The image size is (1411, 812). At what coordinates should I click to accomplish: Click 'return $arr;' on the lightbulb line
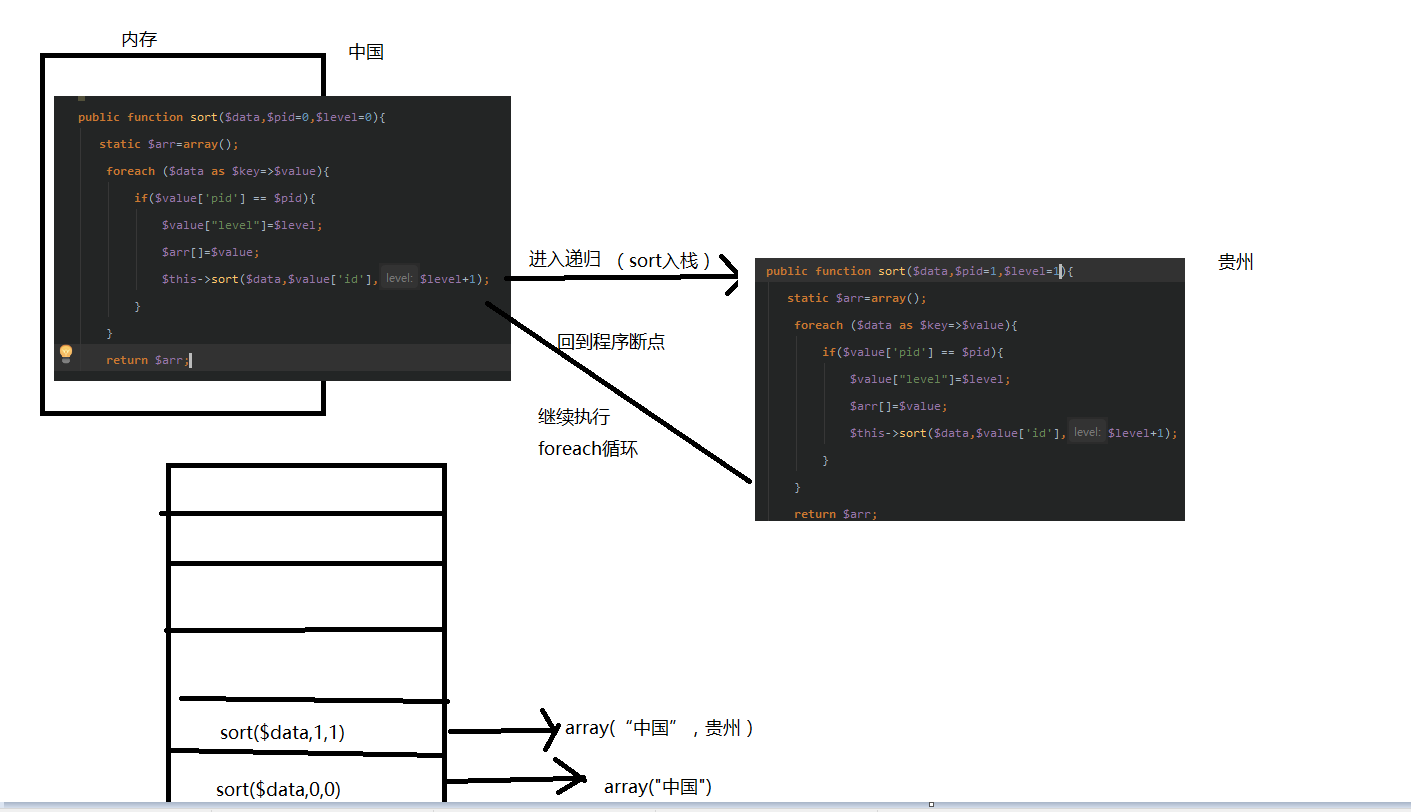coord(148,360)
